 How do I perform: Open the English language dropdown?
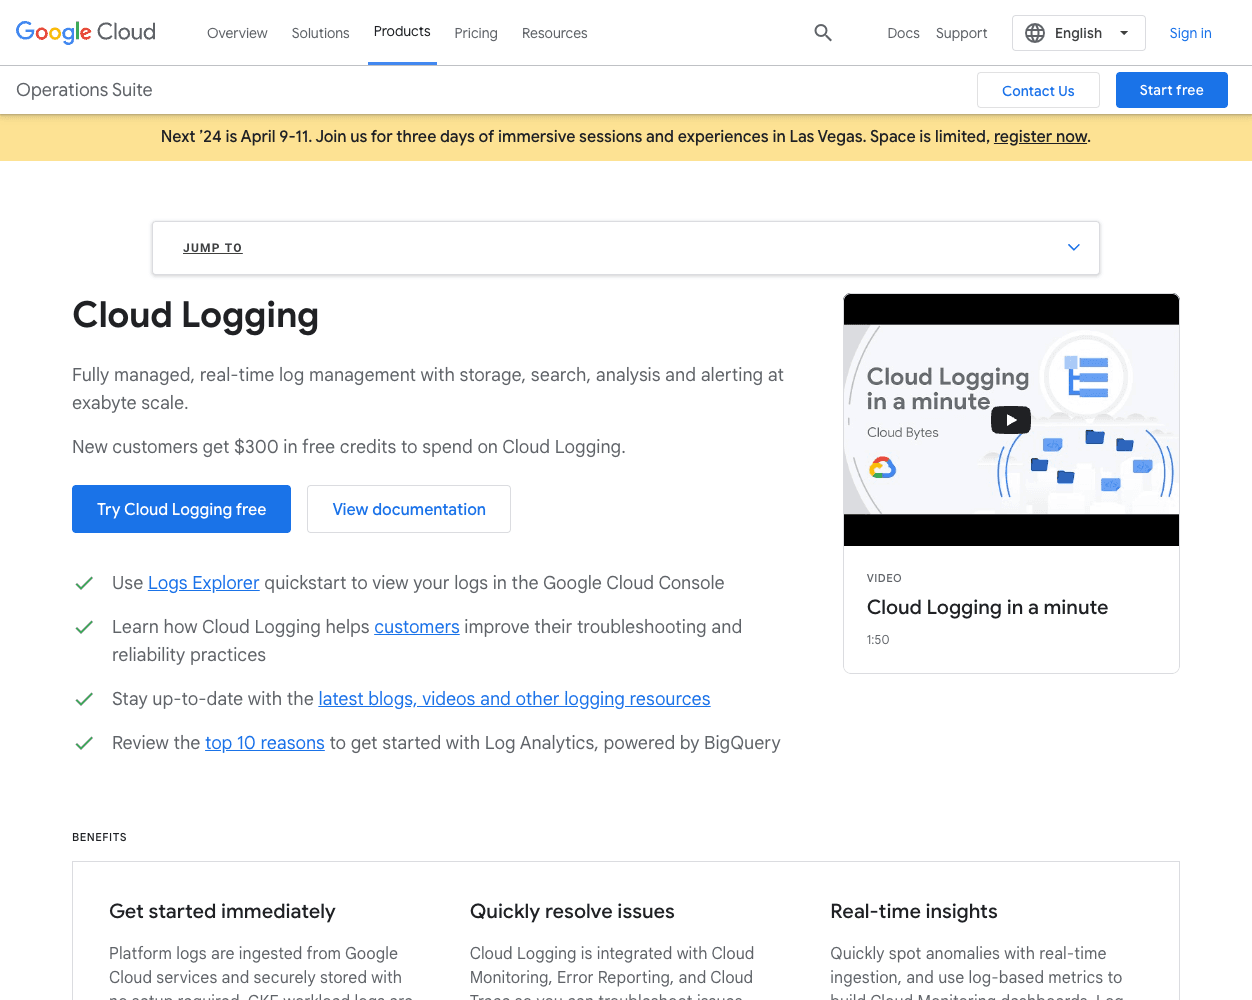point(1078,33)
